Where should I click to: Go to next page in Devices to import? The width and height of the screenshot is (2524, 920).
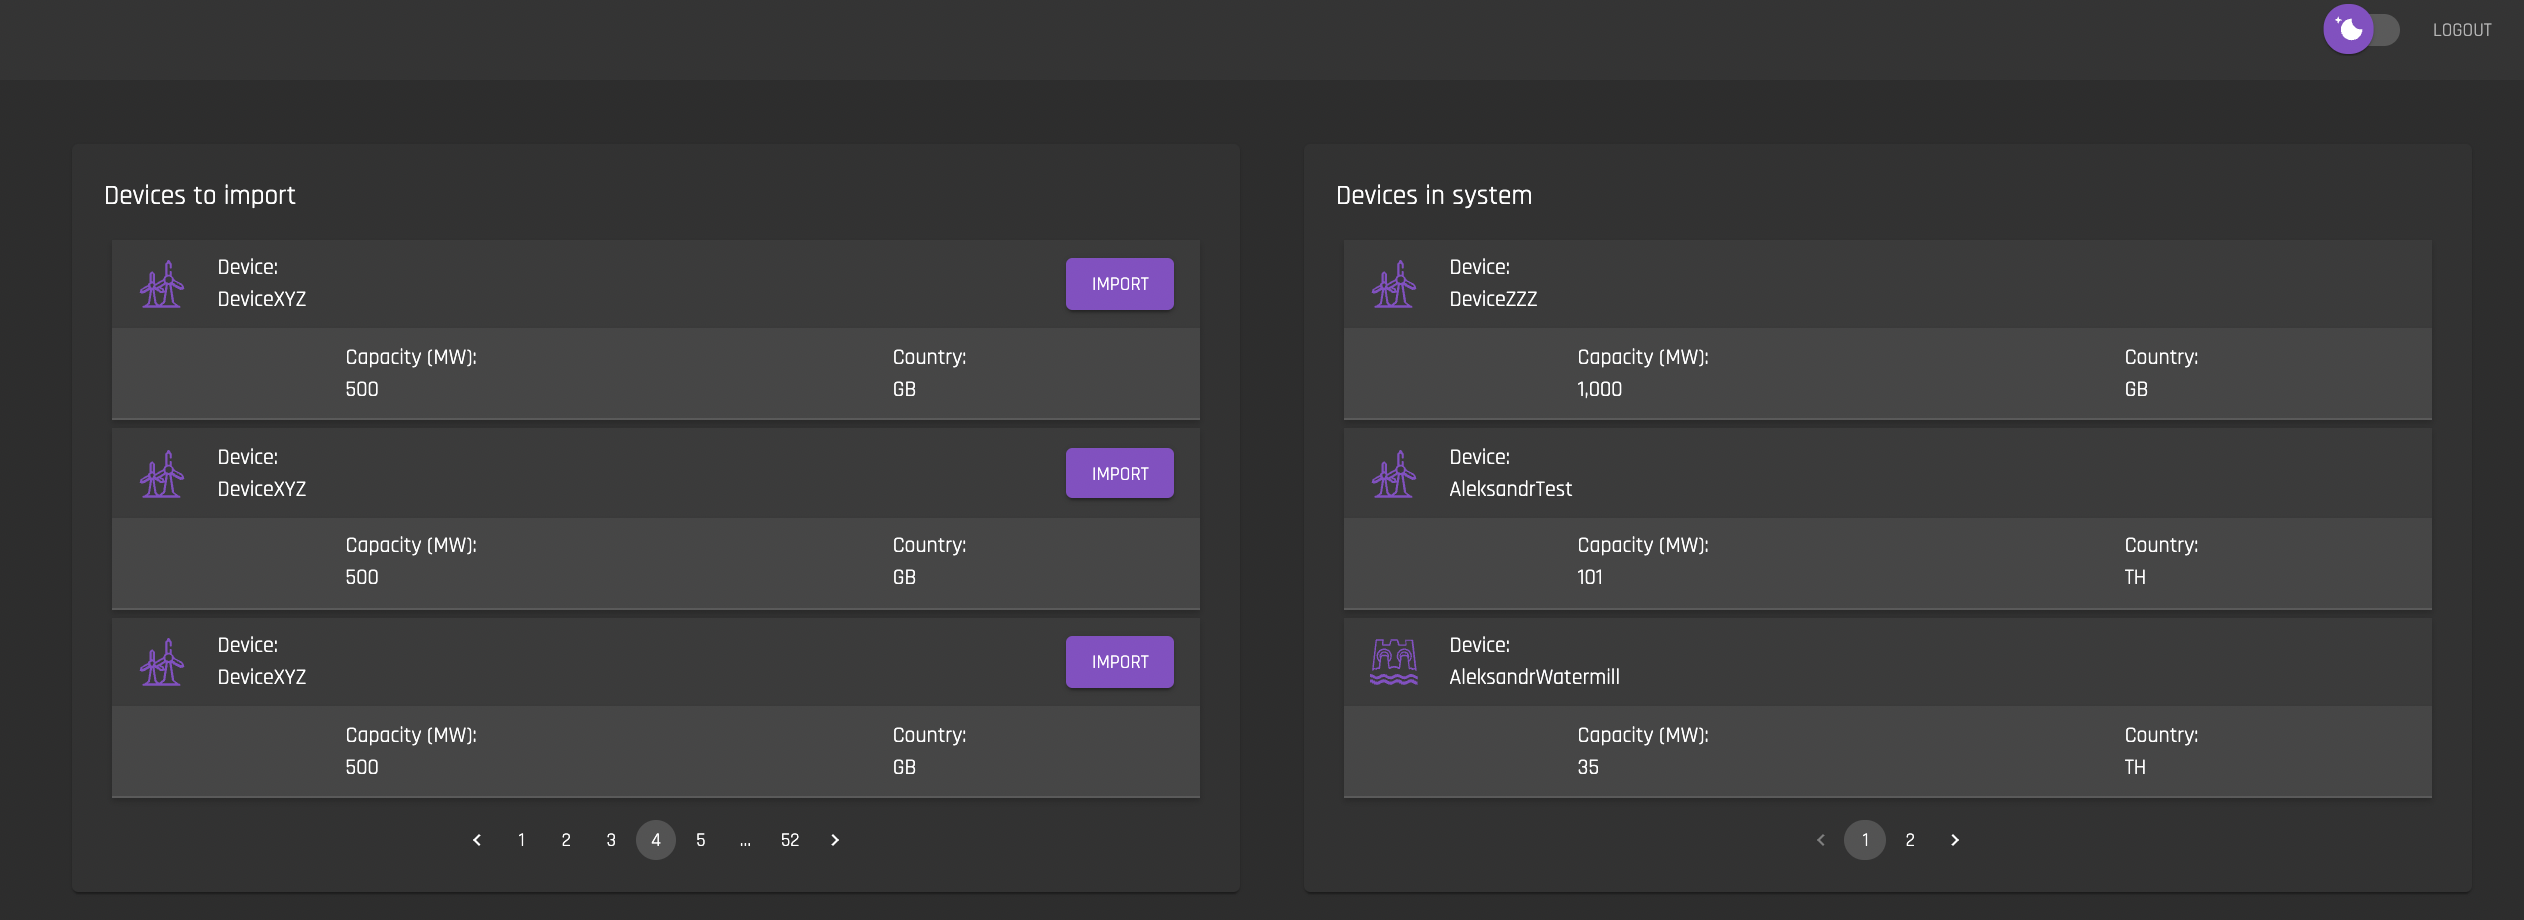[x=835, y=840]
